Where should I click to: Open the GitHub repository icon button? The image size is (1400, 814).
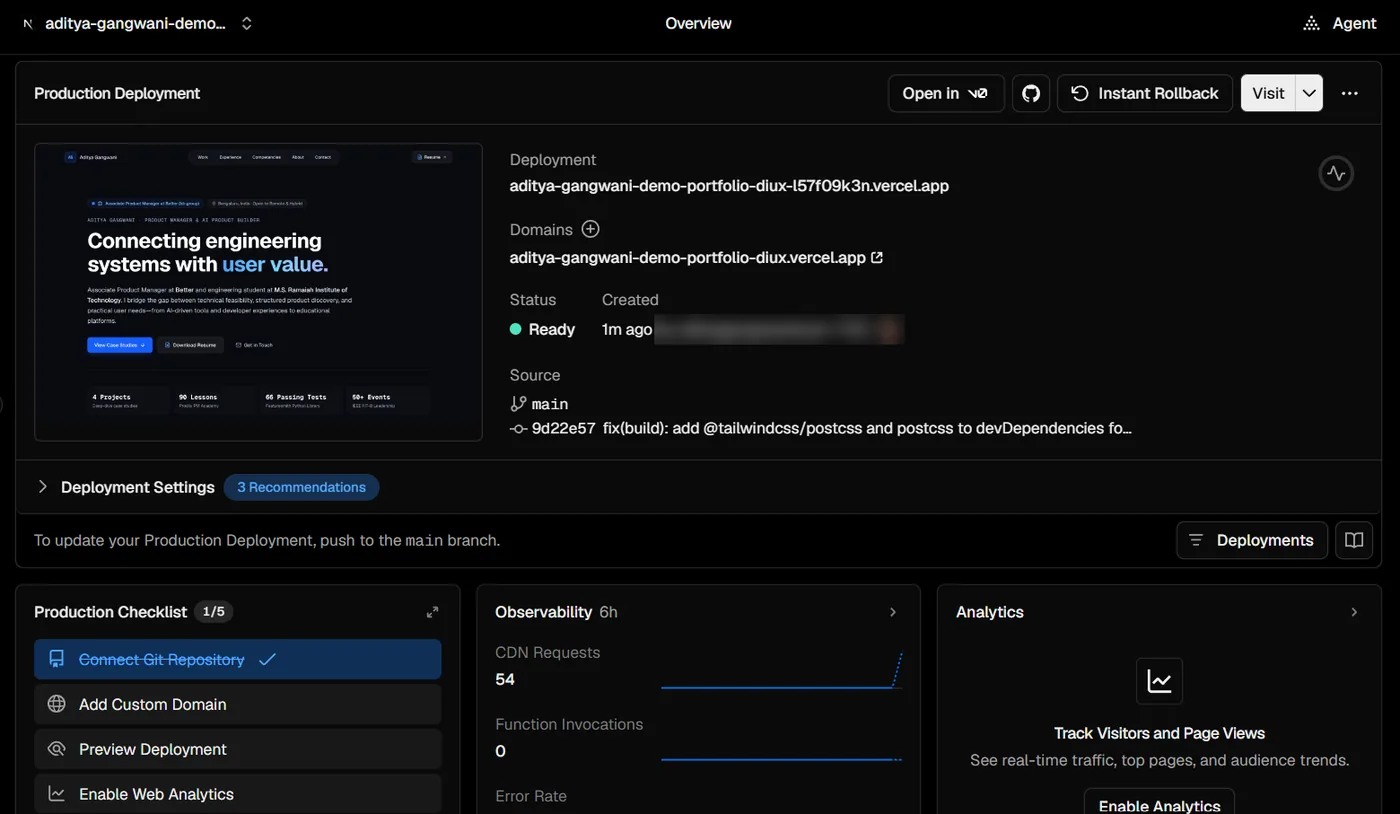pyautogui.click(x=1031, y=93)
